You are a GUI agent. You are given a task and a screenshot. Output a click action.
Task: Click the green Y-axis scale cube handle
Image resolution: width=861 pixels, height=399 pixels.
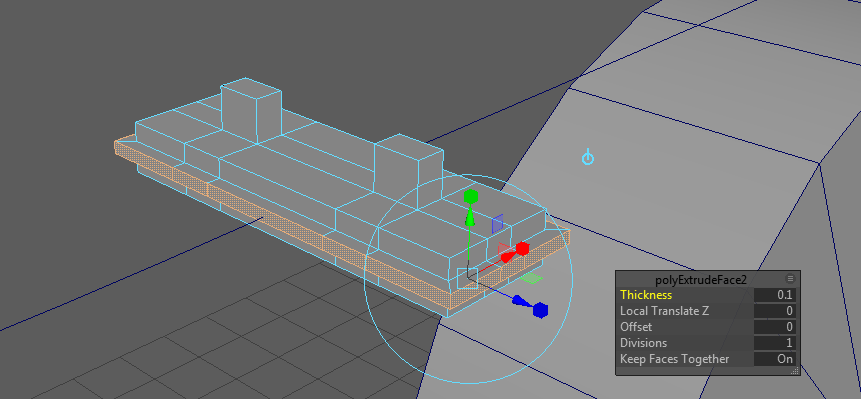tap(471, 196)
